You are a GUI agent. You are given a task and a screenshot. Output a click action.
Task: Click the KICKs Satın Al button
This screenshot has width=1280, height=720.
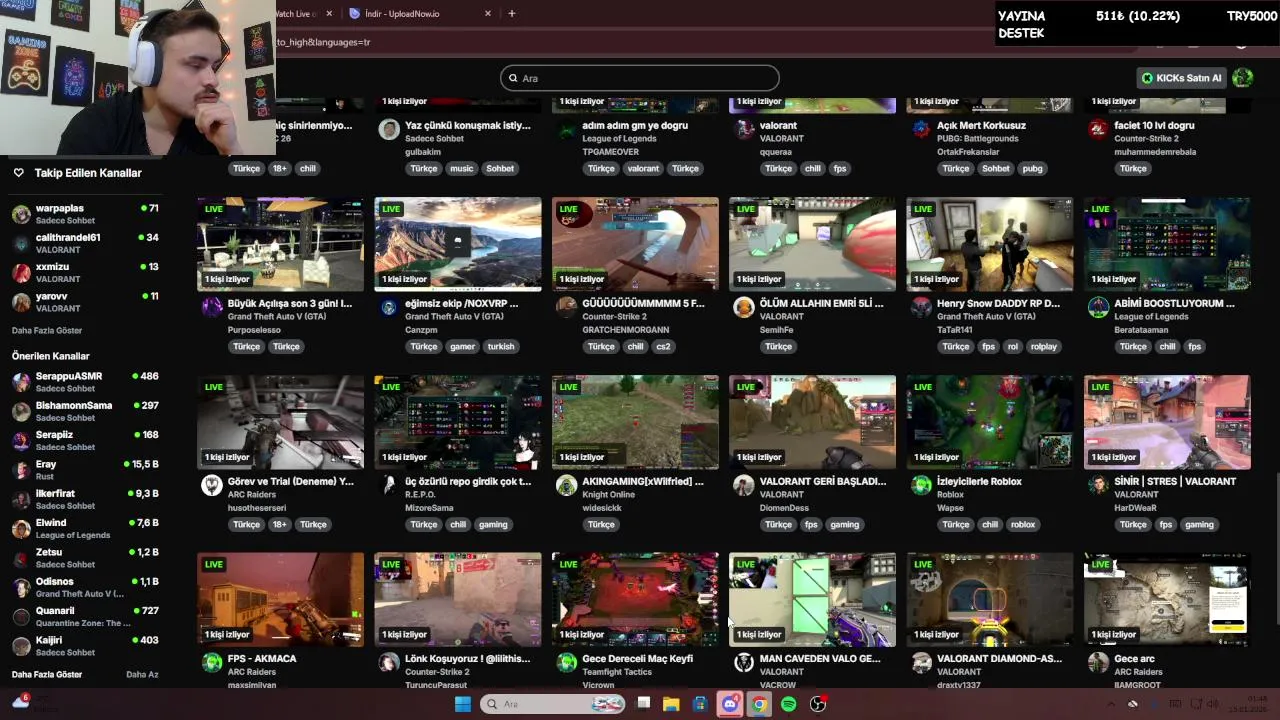pos(1181,78)
